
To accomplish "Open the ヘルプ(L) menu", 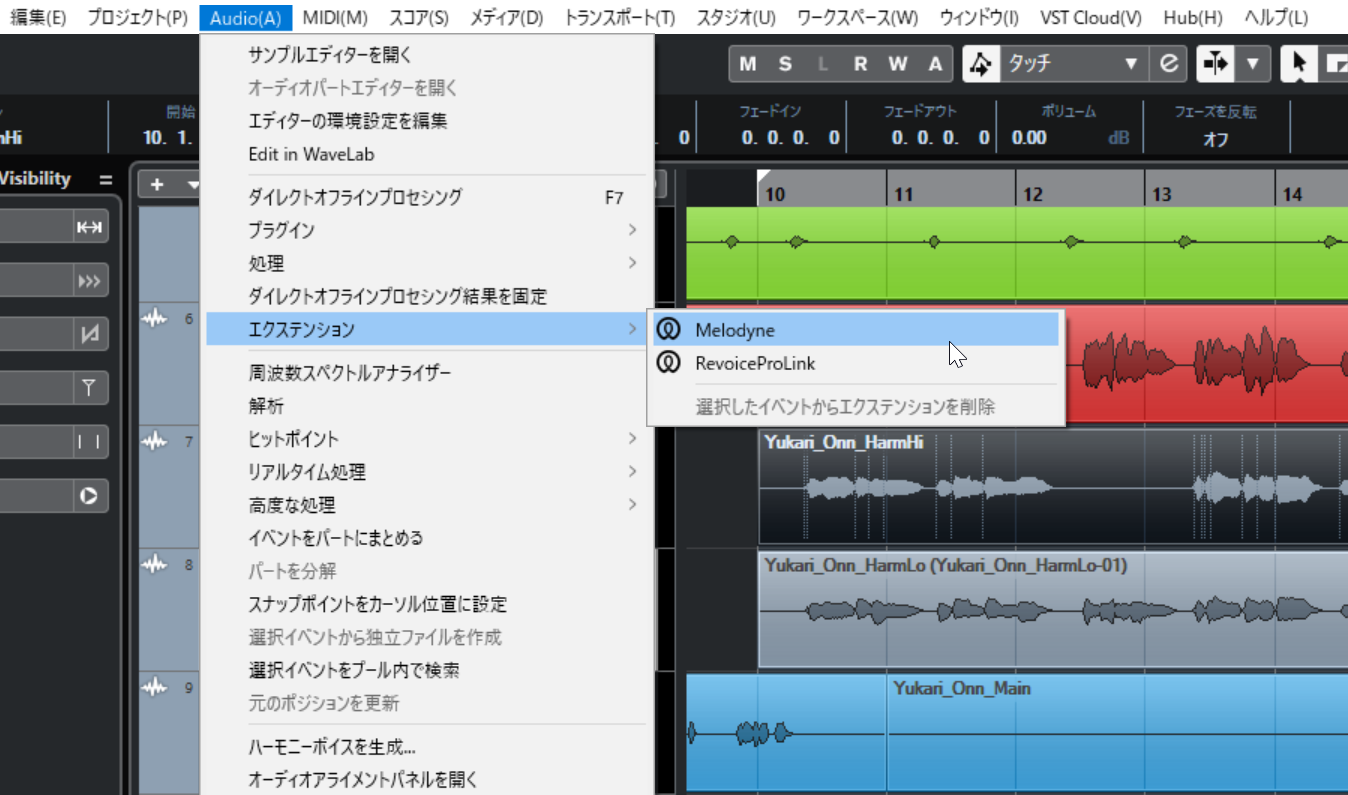I will coord(1275,17).
